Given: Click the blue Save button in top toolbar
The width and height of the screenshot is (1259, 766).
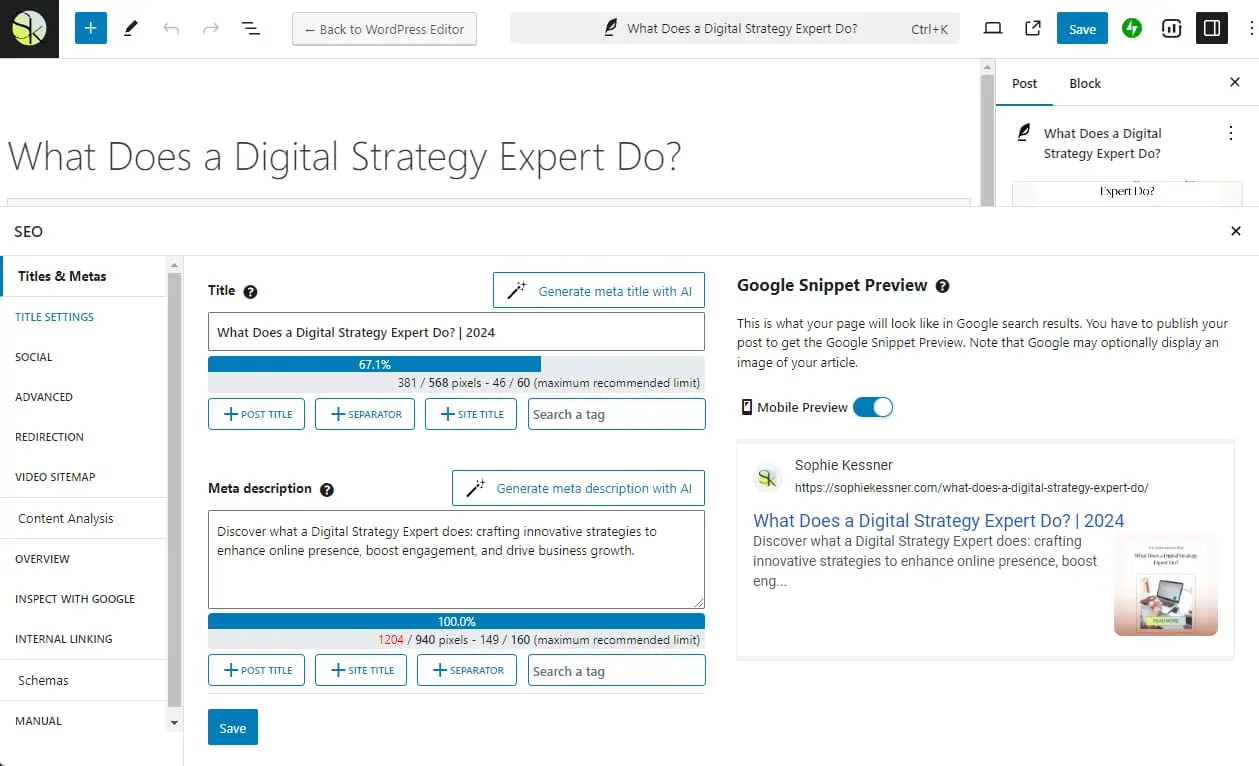Looking at the screenshot, I should [1082, 29].
